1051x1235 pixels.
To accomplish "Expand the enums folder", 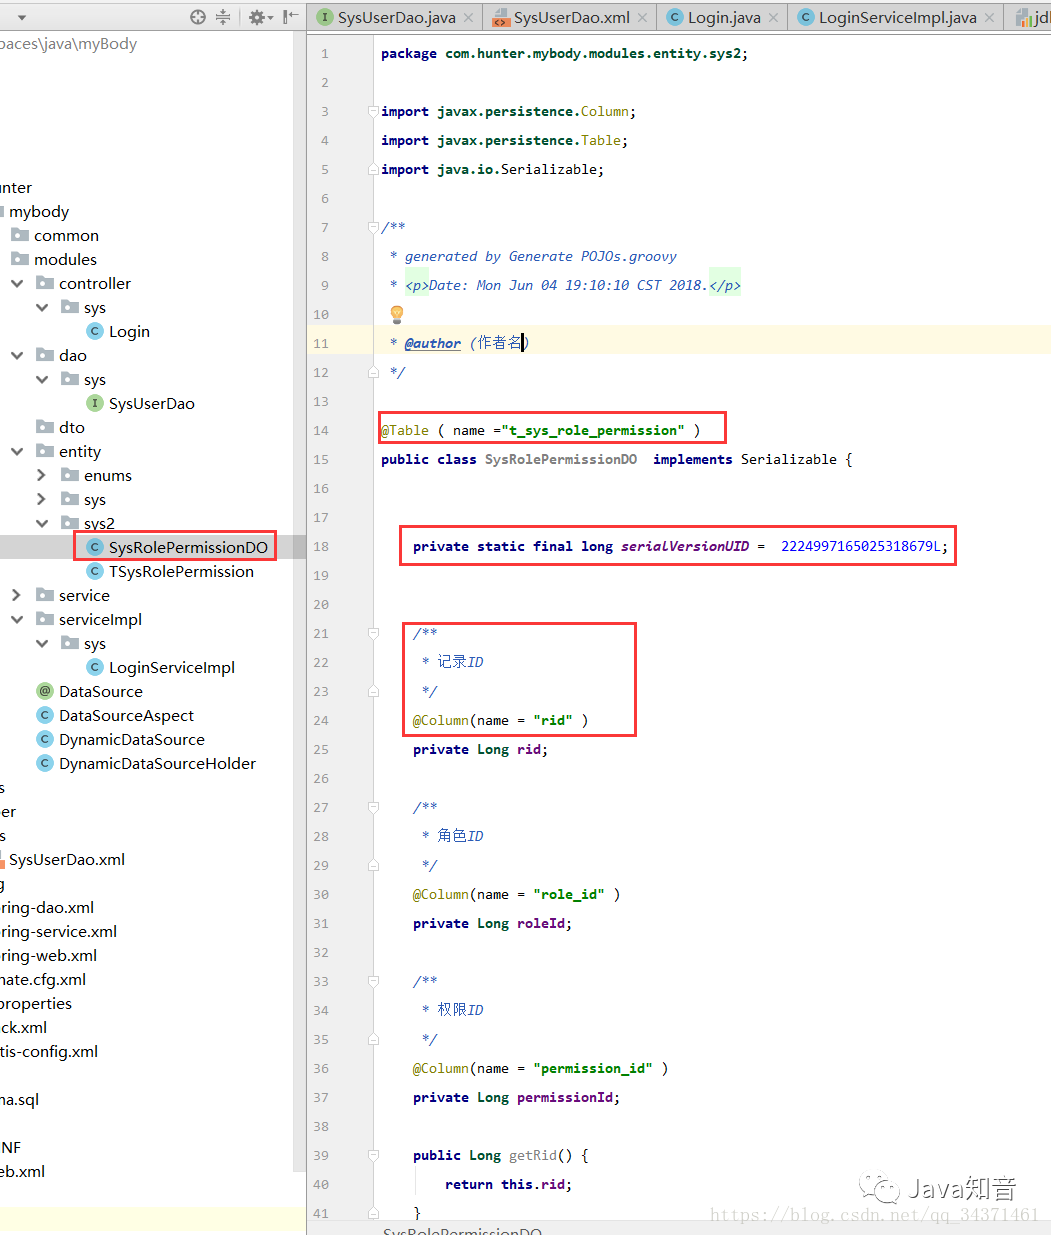I will point(42,476).
